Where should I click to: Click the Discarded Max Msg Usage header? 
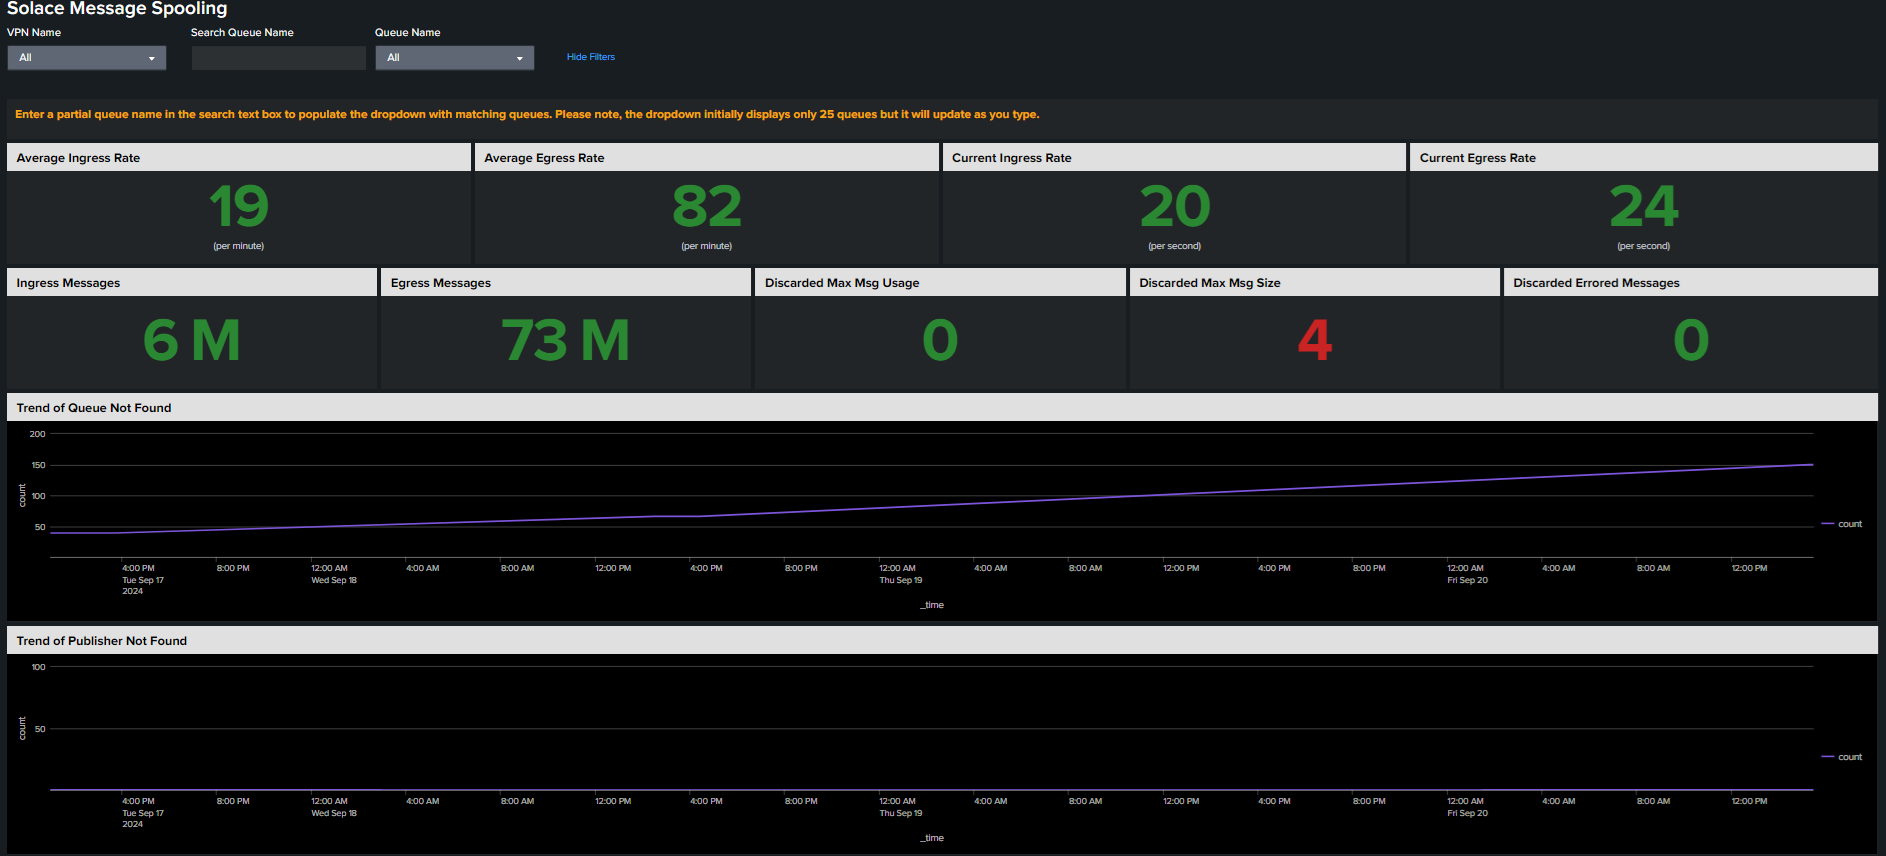point(940,283)
